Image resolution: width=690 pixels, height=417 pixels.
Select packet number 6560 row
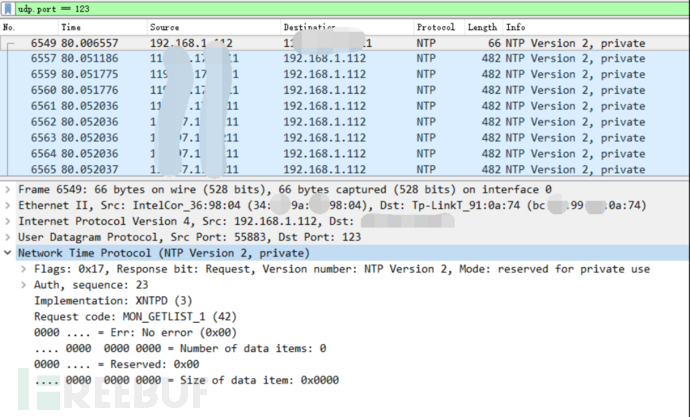[345, 90]
